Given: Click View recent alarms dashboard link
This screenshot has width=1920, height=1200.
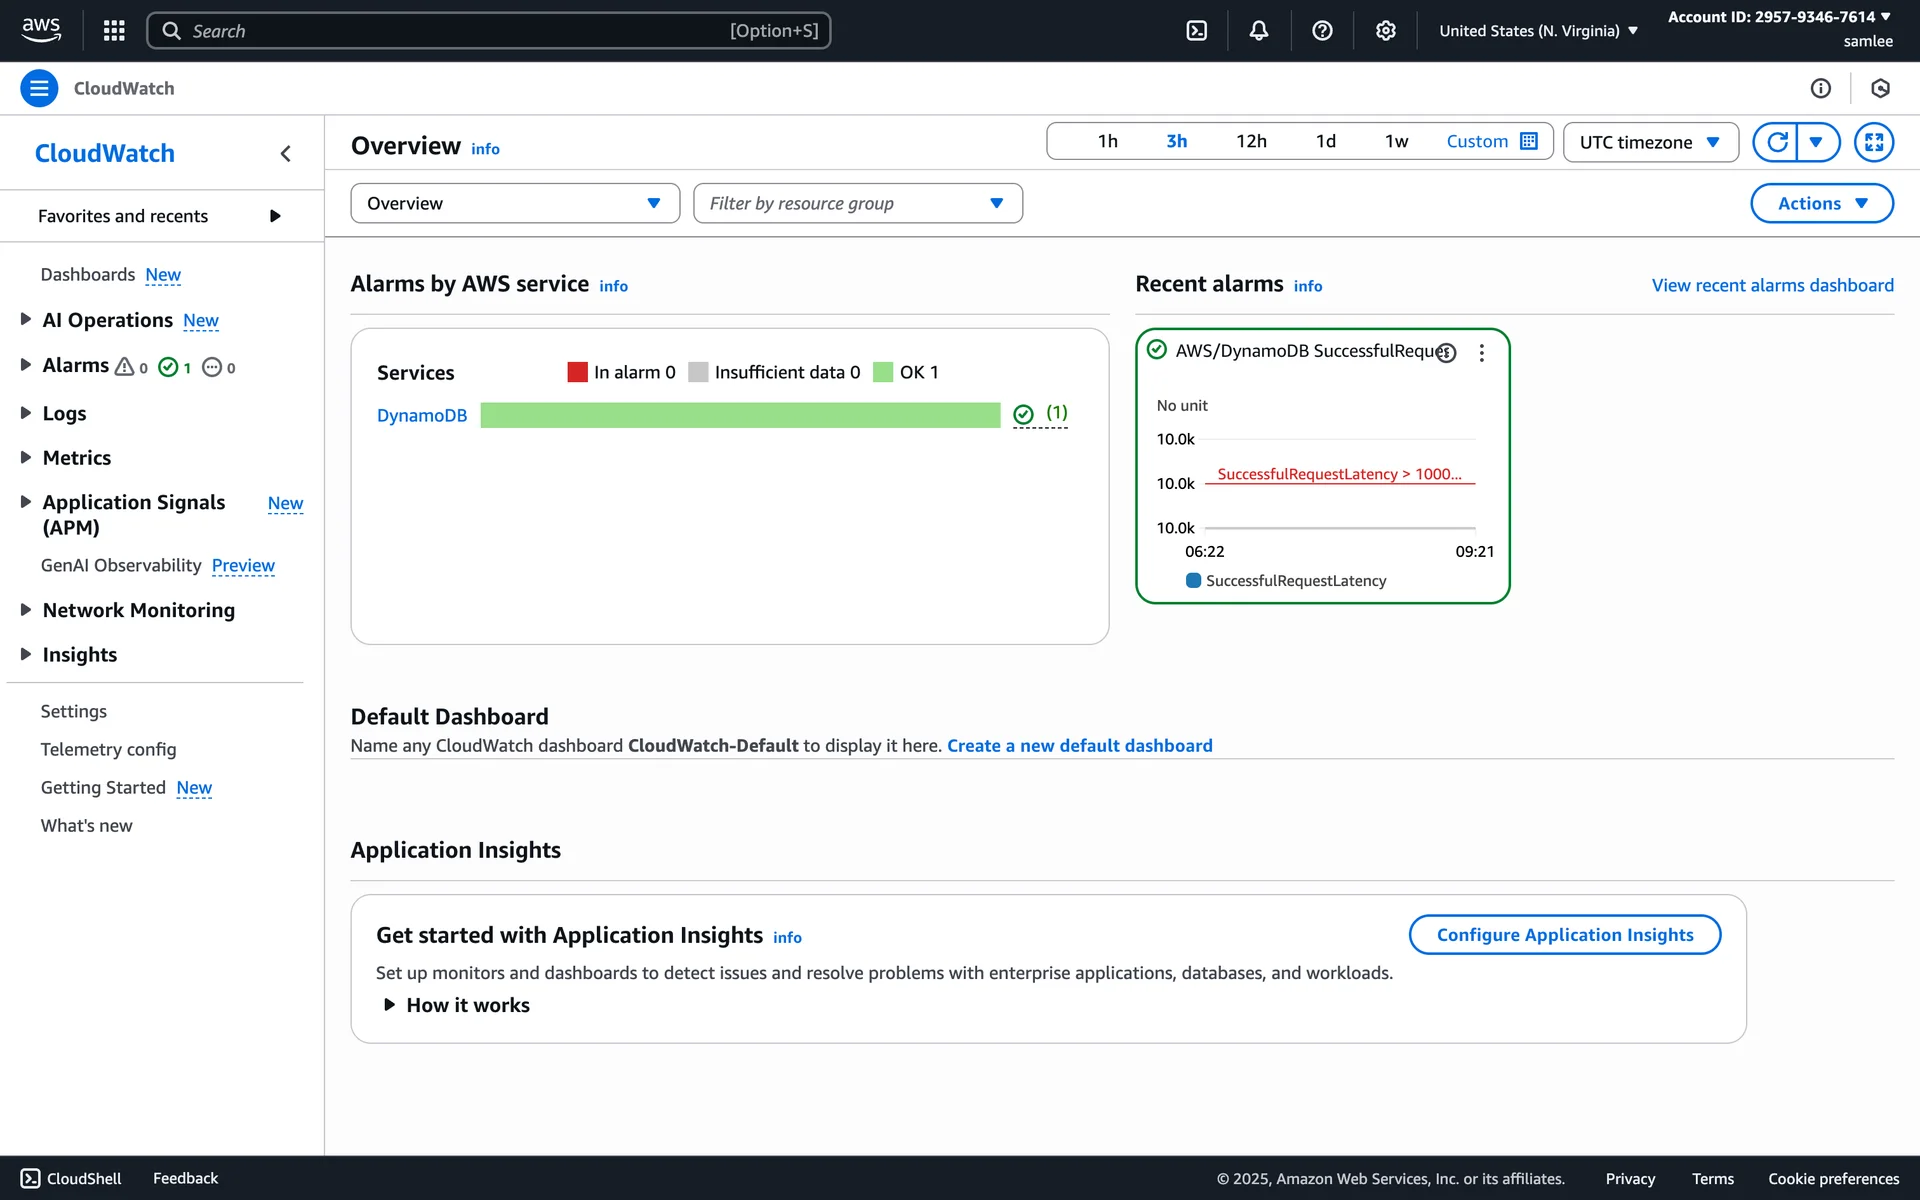Looking at the screenshot, I should point(1772,285).
